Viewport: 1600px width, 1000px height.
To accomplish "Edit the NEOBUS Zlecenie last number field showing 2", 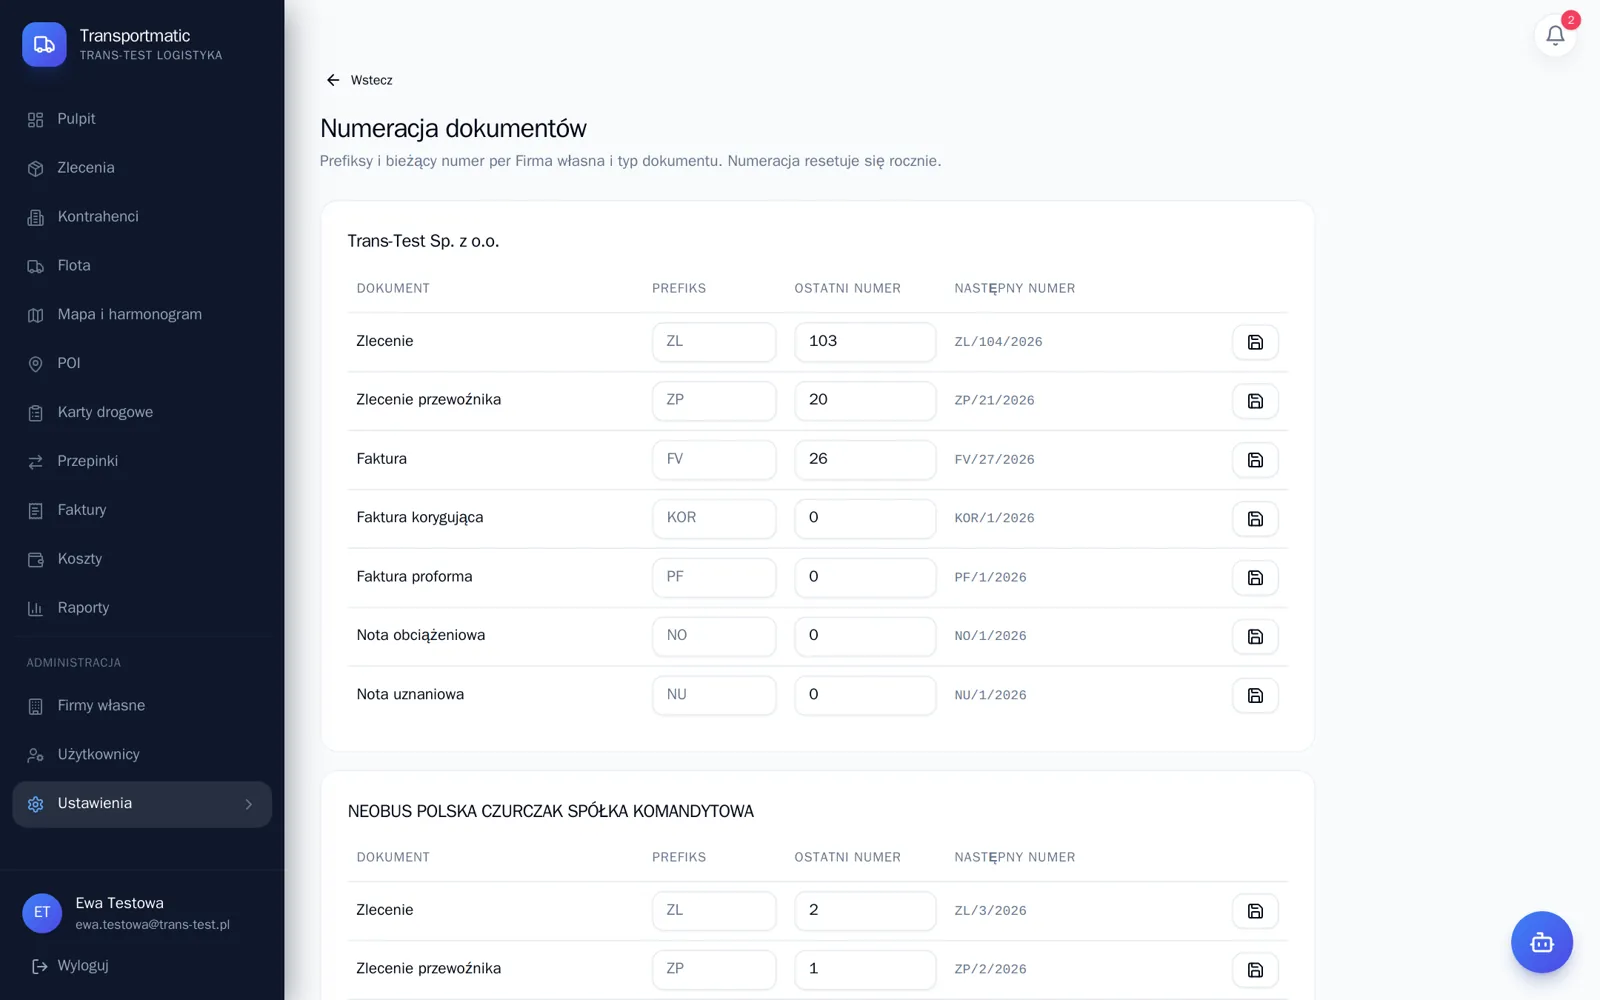I will coord(865,911).
